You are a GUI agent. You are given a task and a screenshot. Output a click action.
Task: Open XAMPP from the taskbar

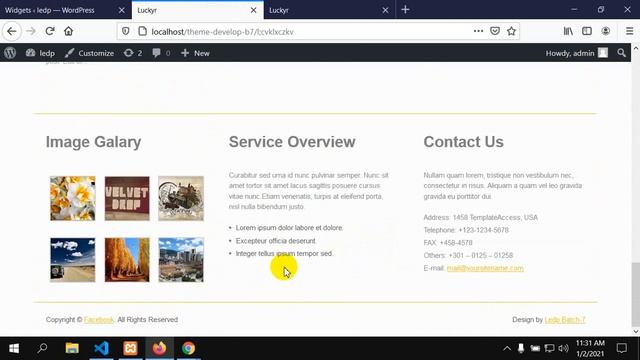[x=130, y=348]
